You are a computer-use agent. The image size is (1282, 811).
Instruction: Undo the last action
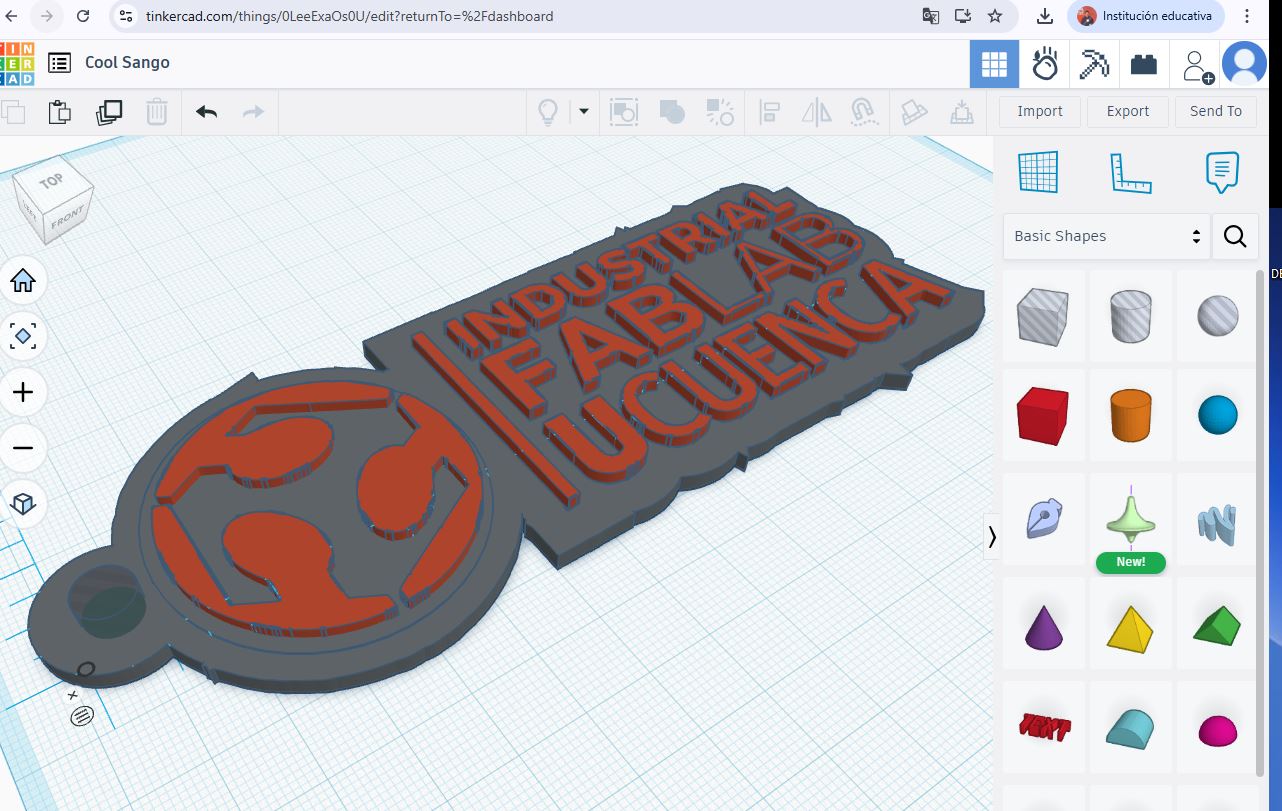tap(206, 111)
